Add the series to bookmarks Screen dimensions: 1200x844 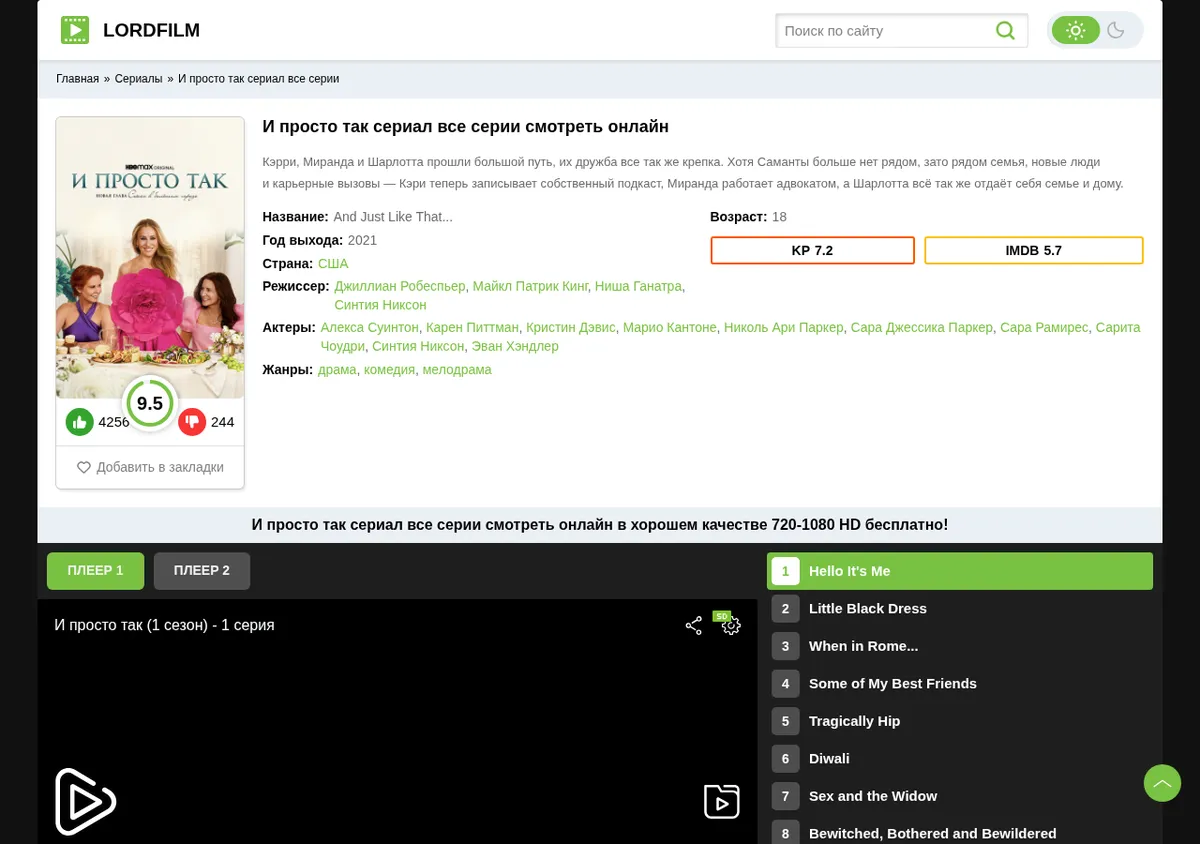click(150, 467)
